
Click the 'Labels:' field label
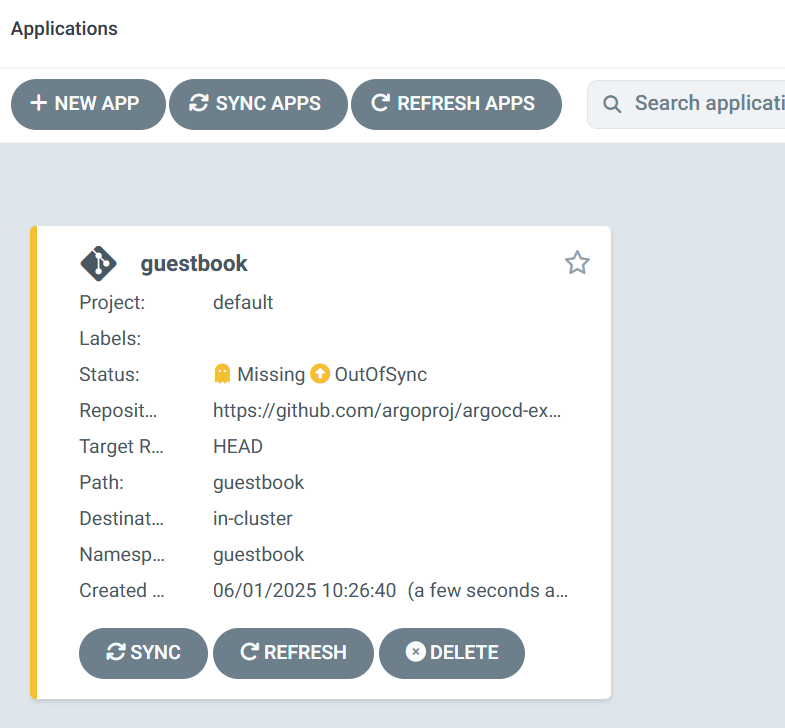pos(110,338)
